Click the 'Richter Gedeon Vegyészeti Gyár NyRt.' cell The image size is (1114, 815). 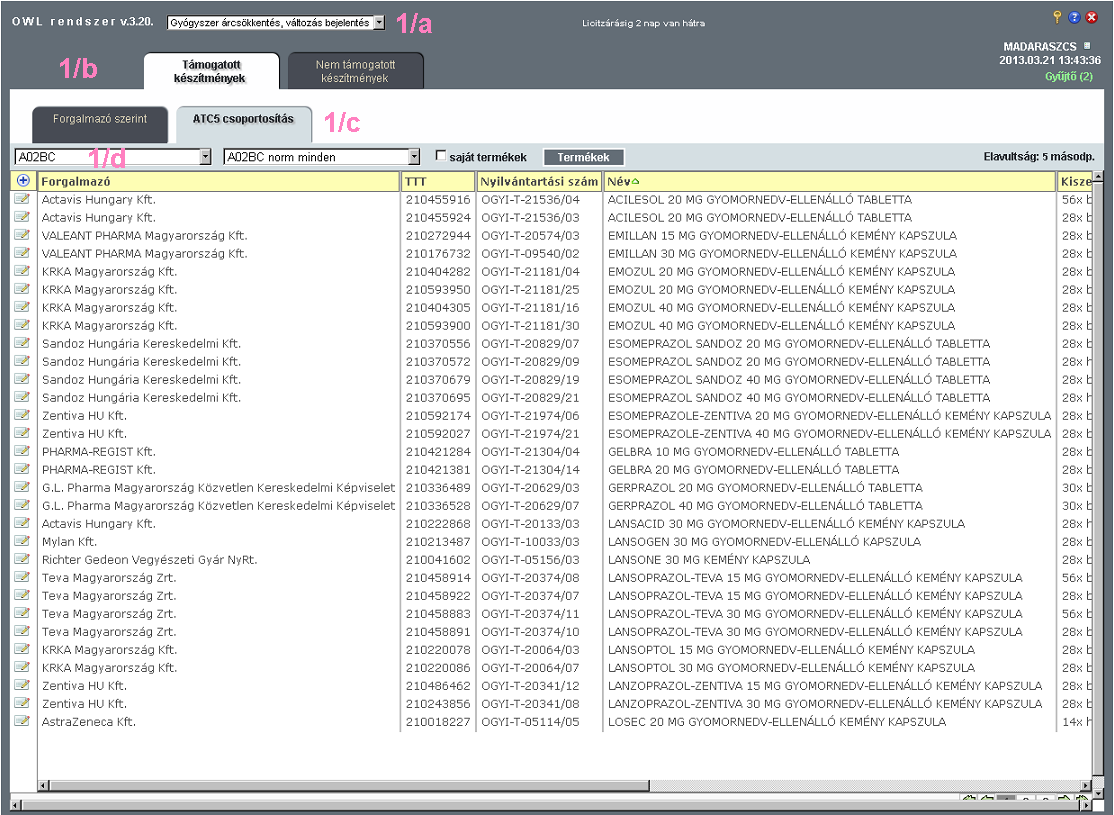point(149,560)
